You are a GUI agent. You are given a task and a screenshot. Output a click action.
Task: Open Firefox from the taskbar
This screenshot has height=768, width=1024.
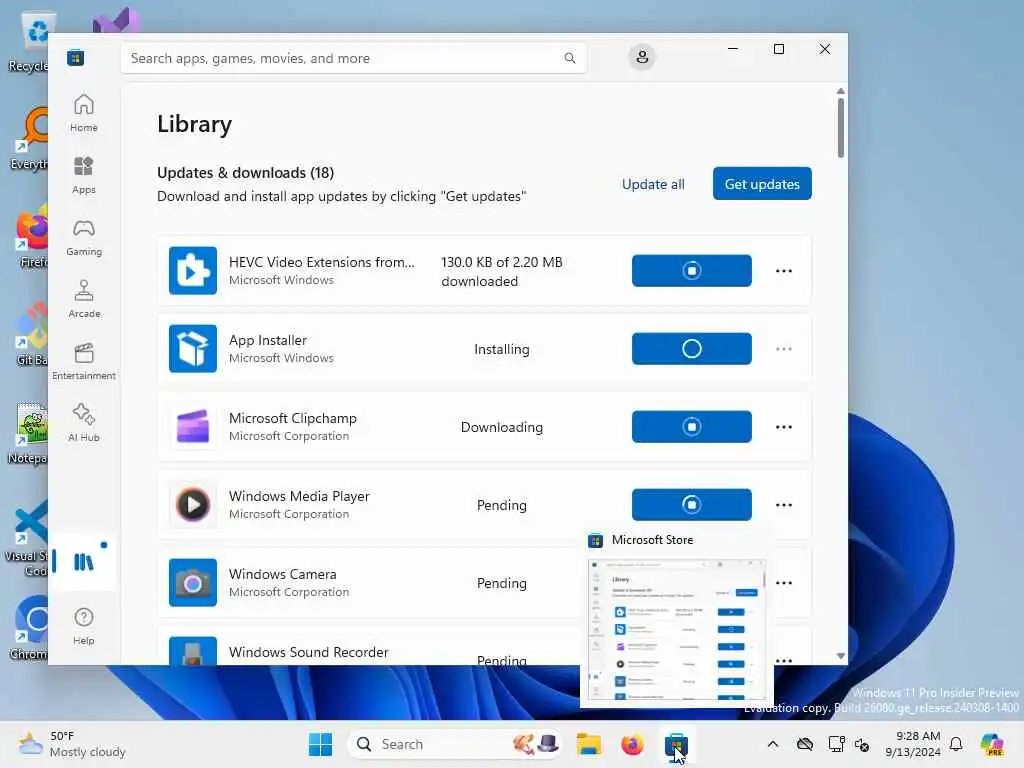[632, 744]
